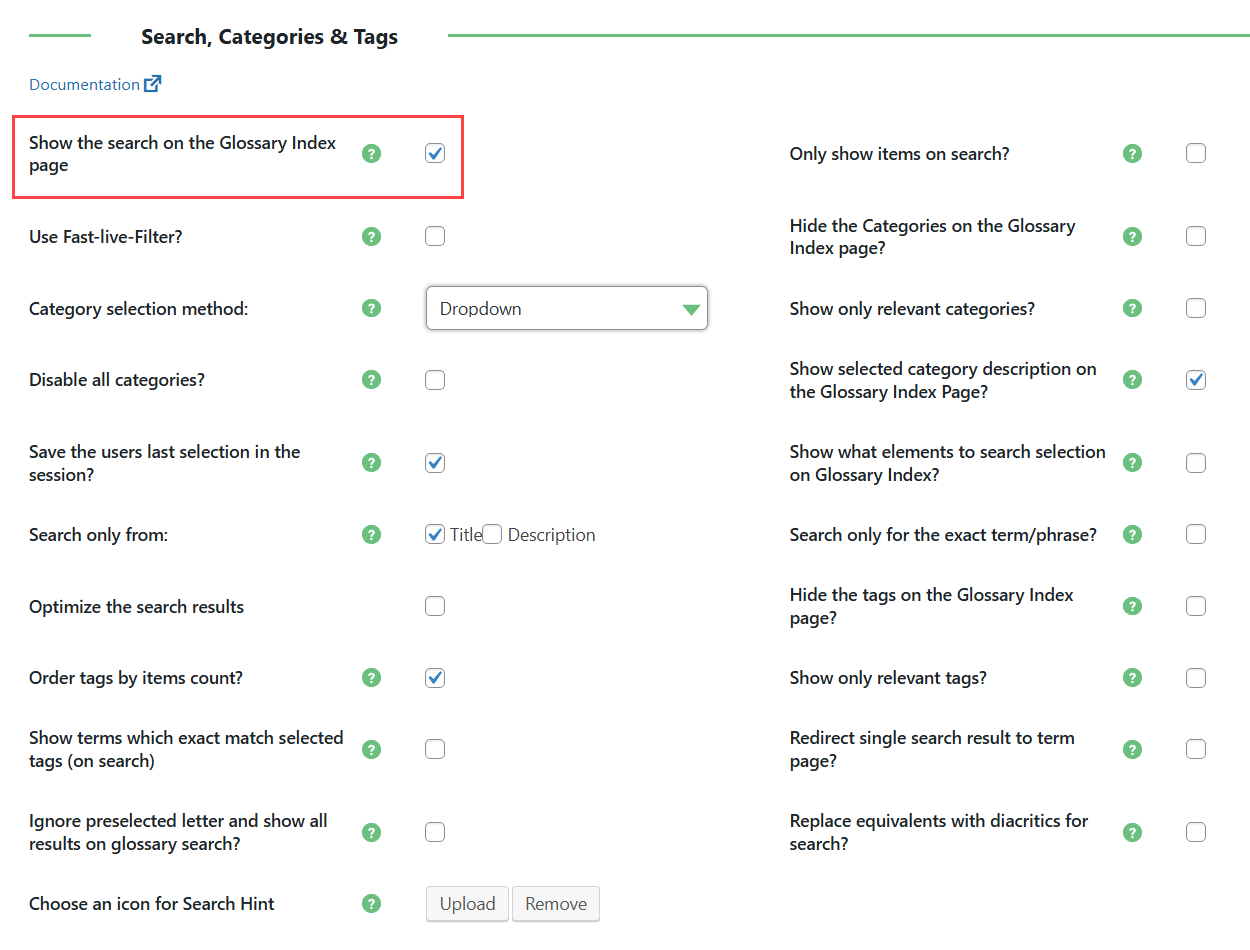Image resolution: width=1250 pixels, height=950 pixels.
Task: Open help icon for Redirect single search result
Action: click(1132, 749)
